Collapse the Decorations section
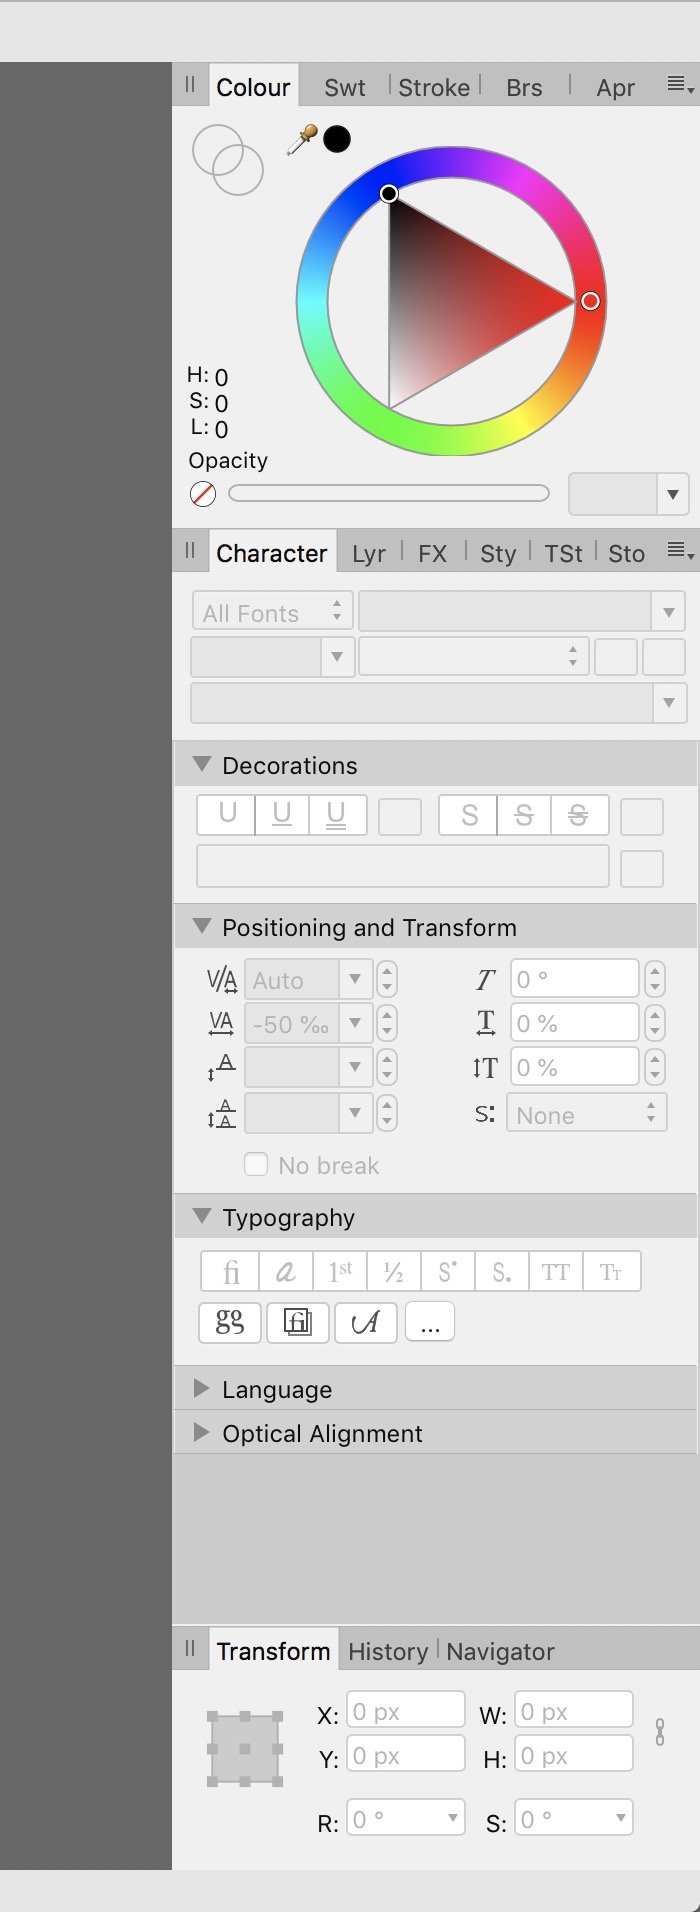 pyautogui.click(x=201, y=764)
